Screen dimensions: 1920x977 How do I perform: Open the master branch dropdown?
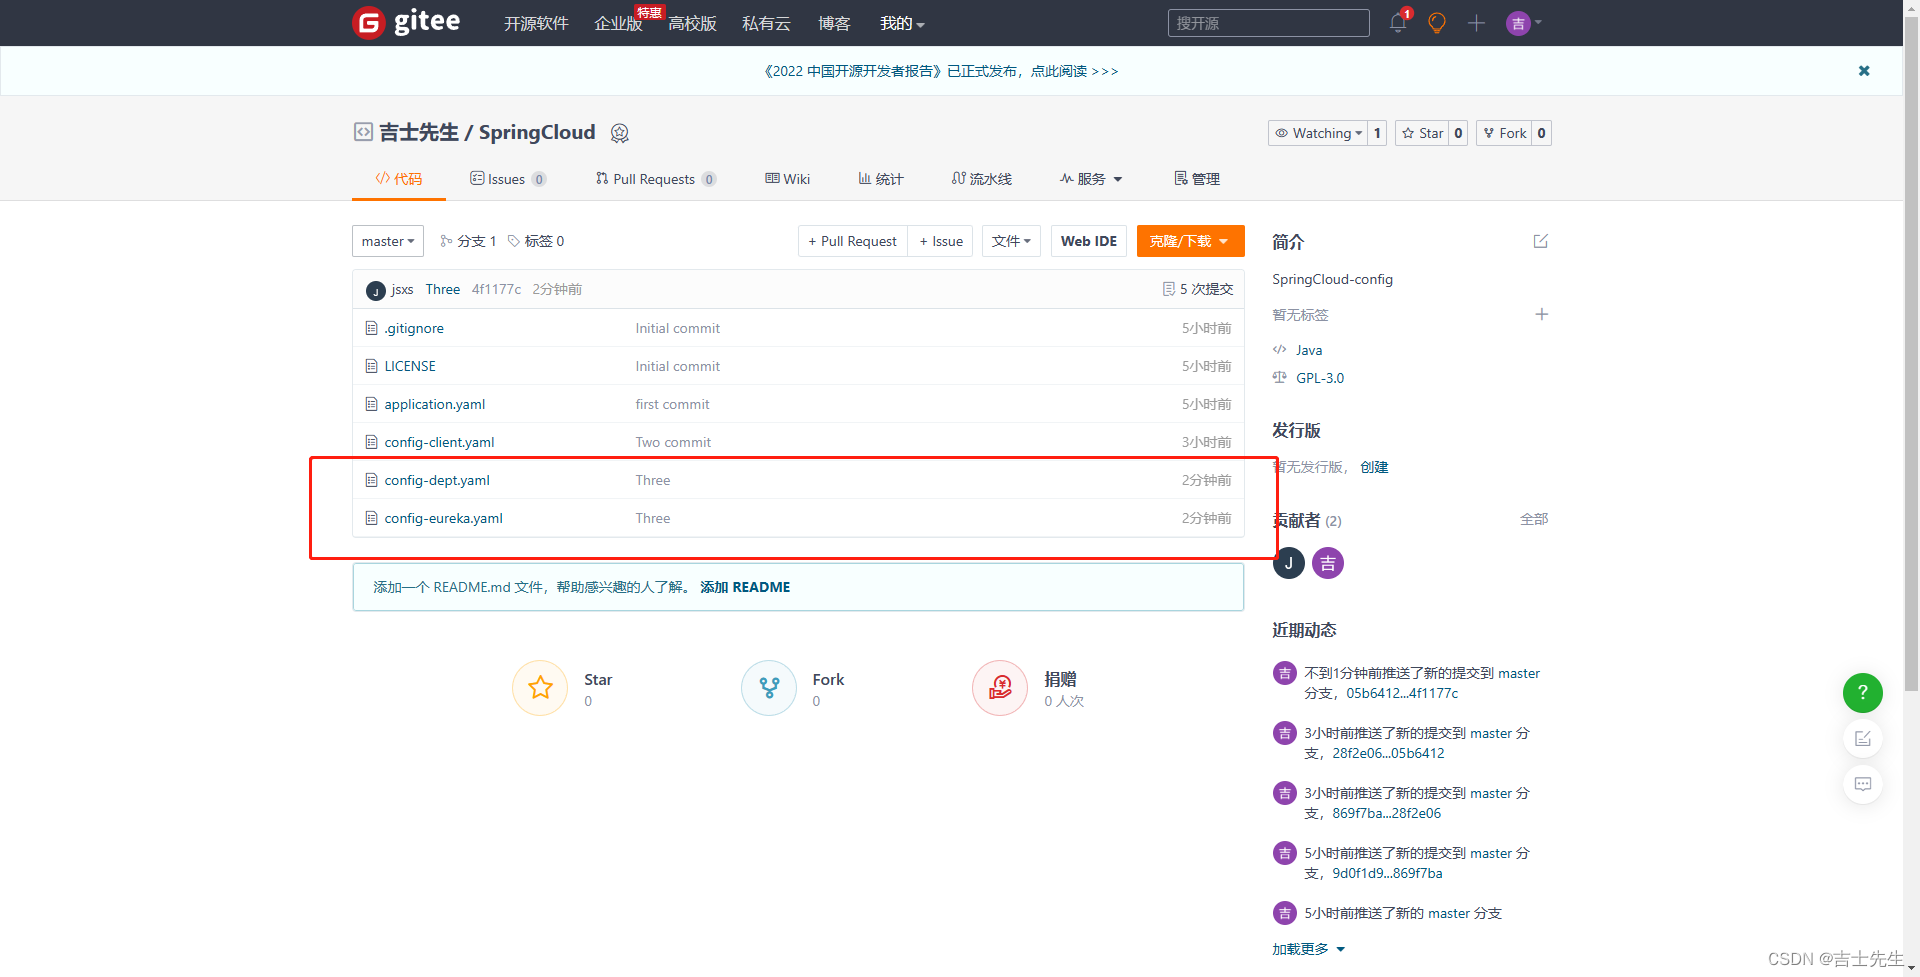pos(388,241)
